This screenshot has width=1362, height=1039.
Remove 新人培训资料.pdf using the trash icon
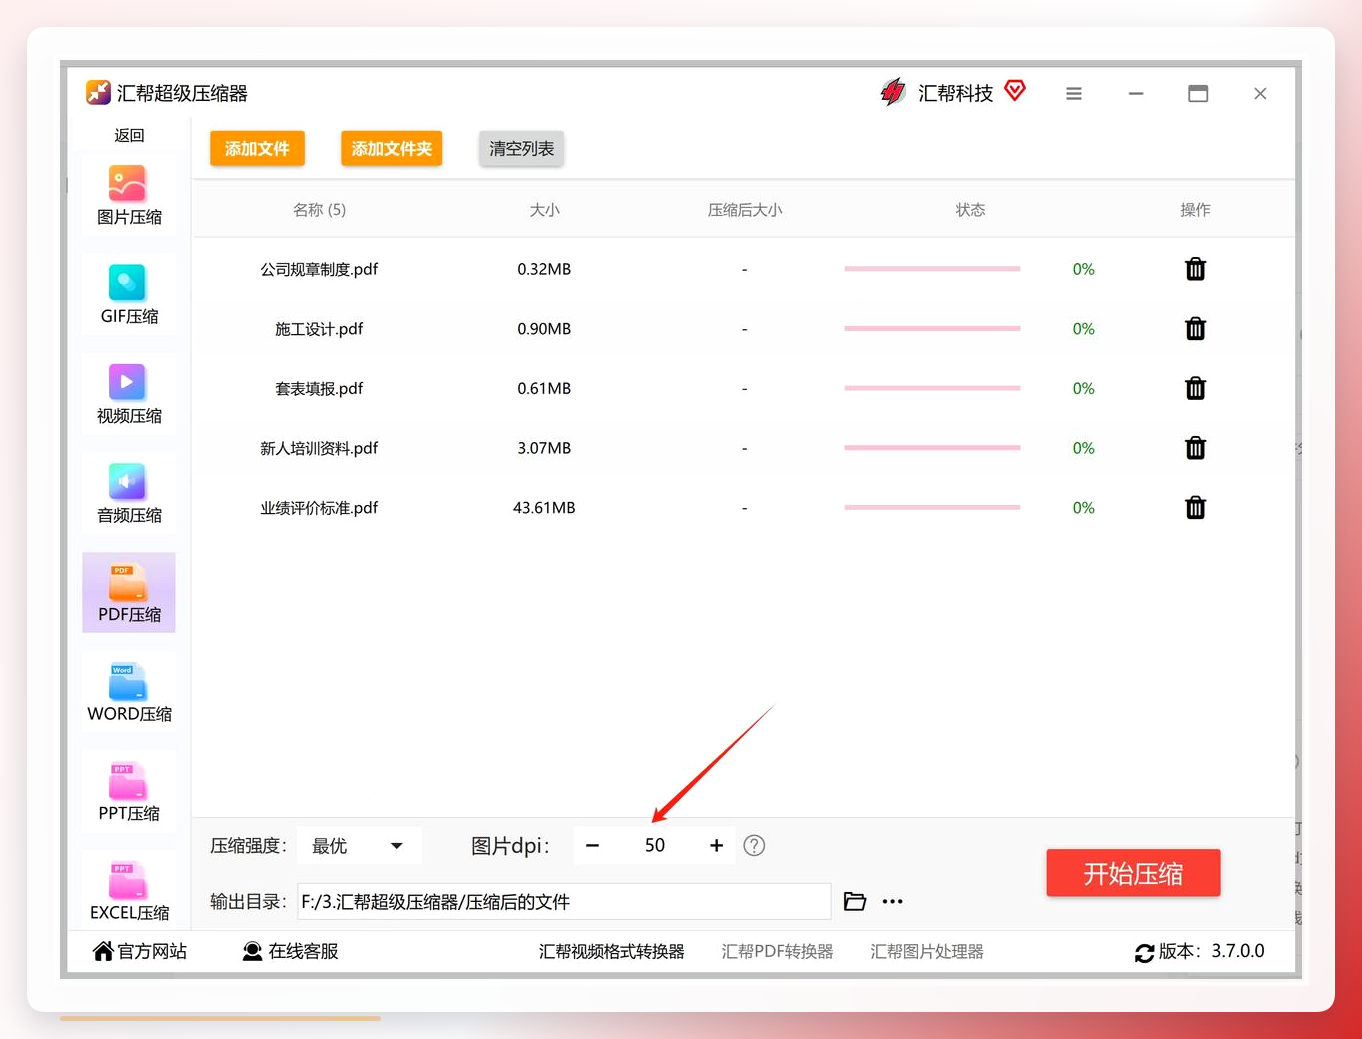(x=1195, y=448)
